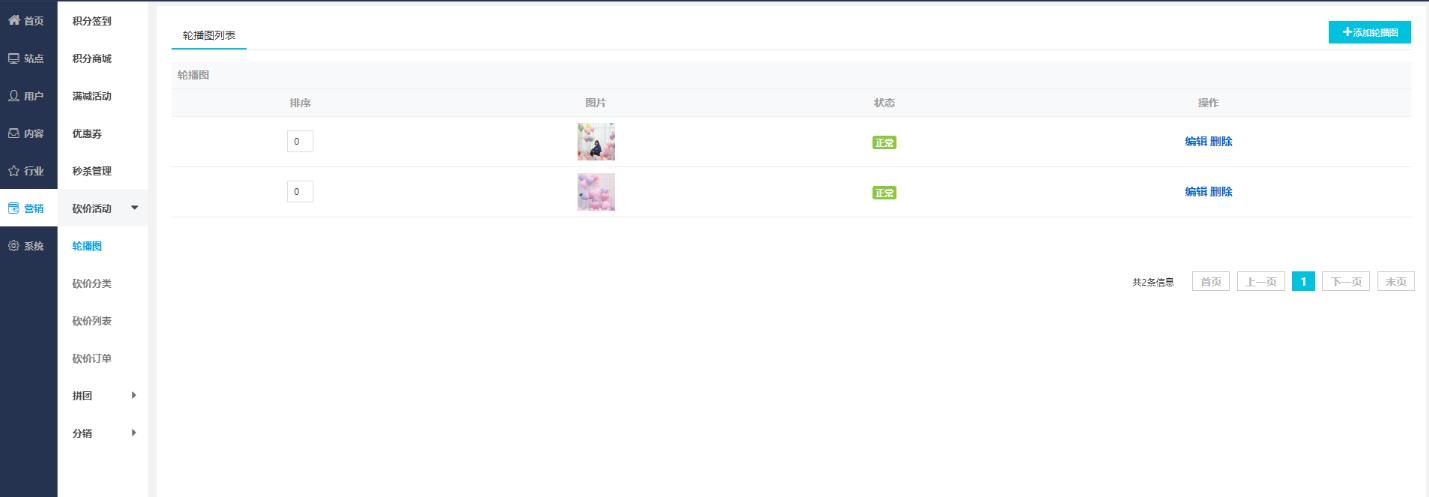
Task: Select the 站点 site monitor icon
Action: (14, 58)
